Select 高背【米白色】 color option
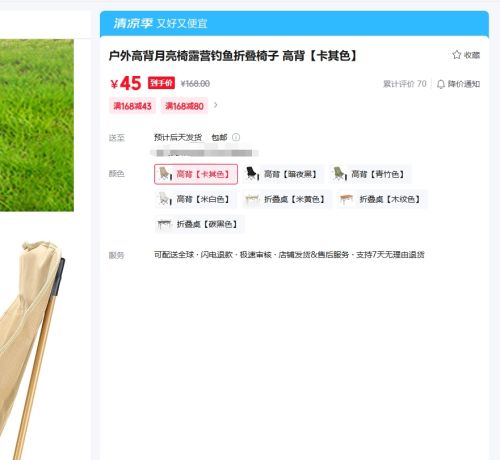This screenshot has width=500, height=460. (x=195, y=199)
